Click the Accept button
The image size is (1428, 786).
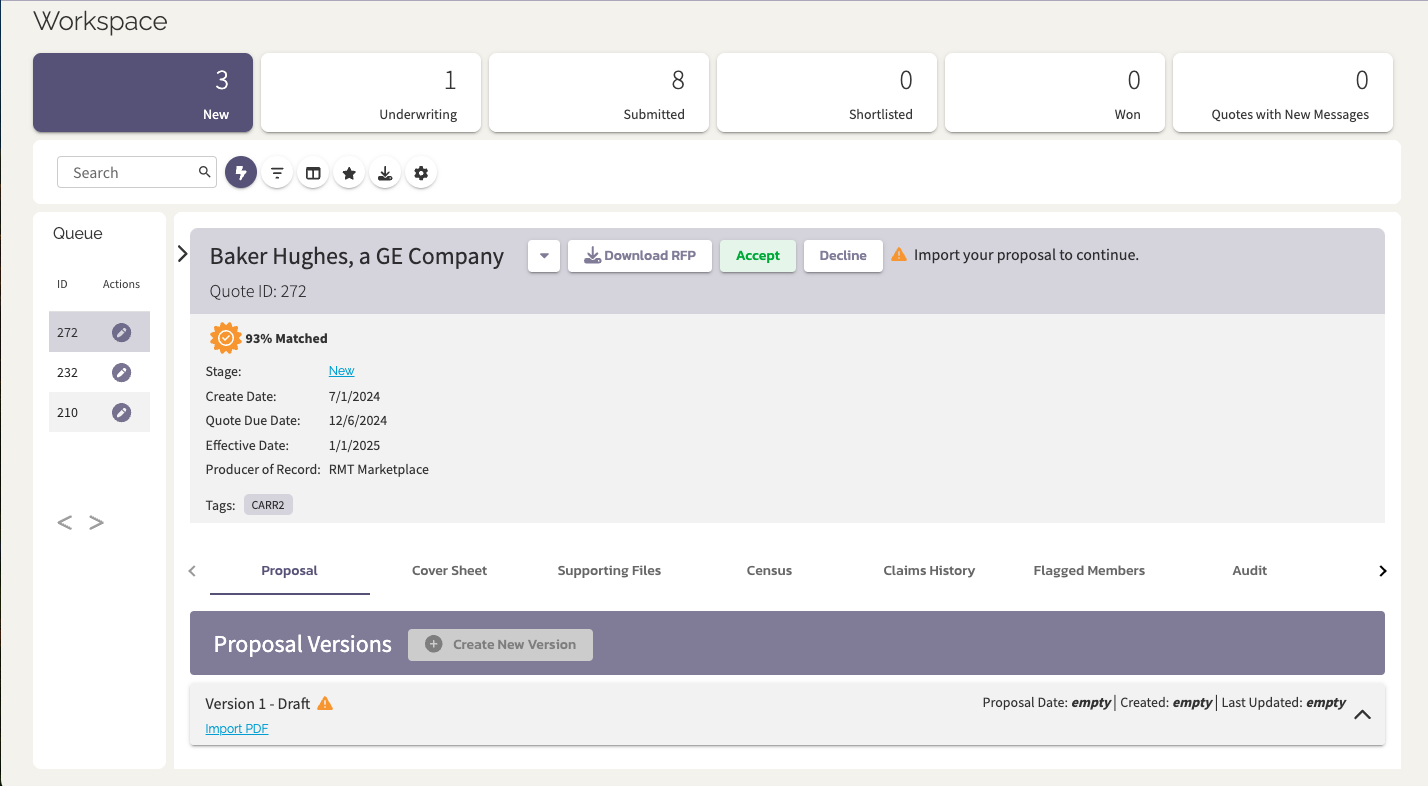point(758,256)
